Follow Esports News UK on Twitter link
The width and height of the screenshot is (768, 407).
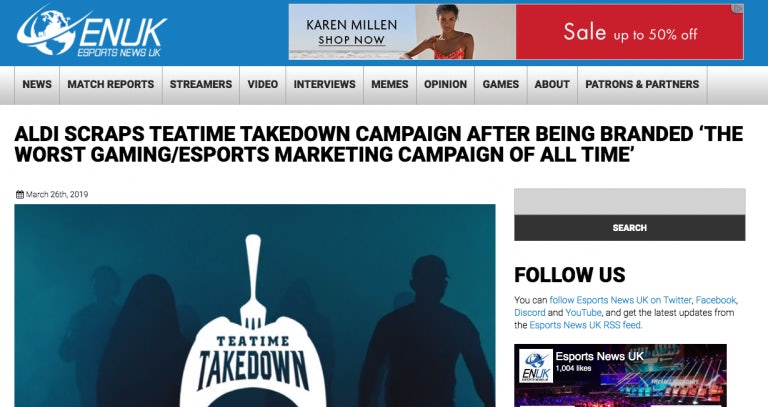pos(620,300)
